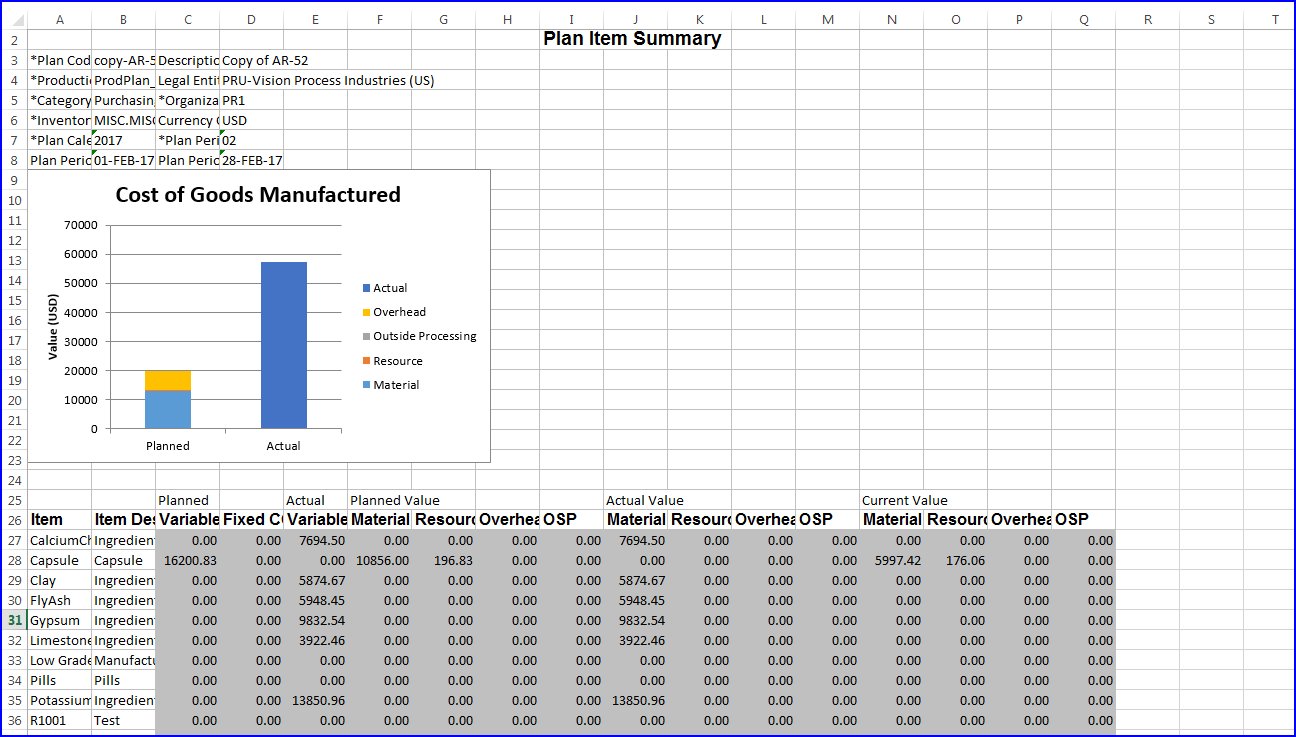
Task: Select column J header
Action: 636,19
